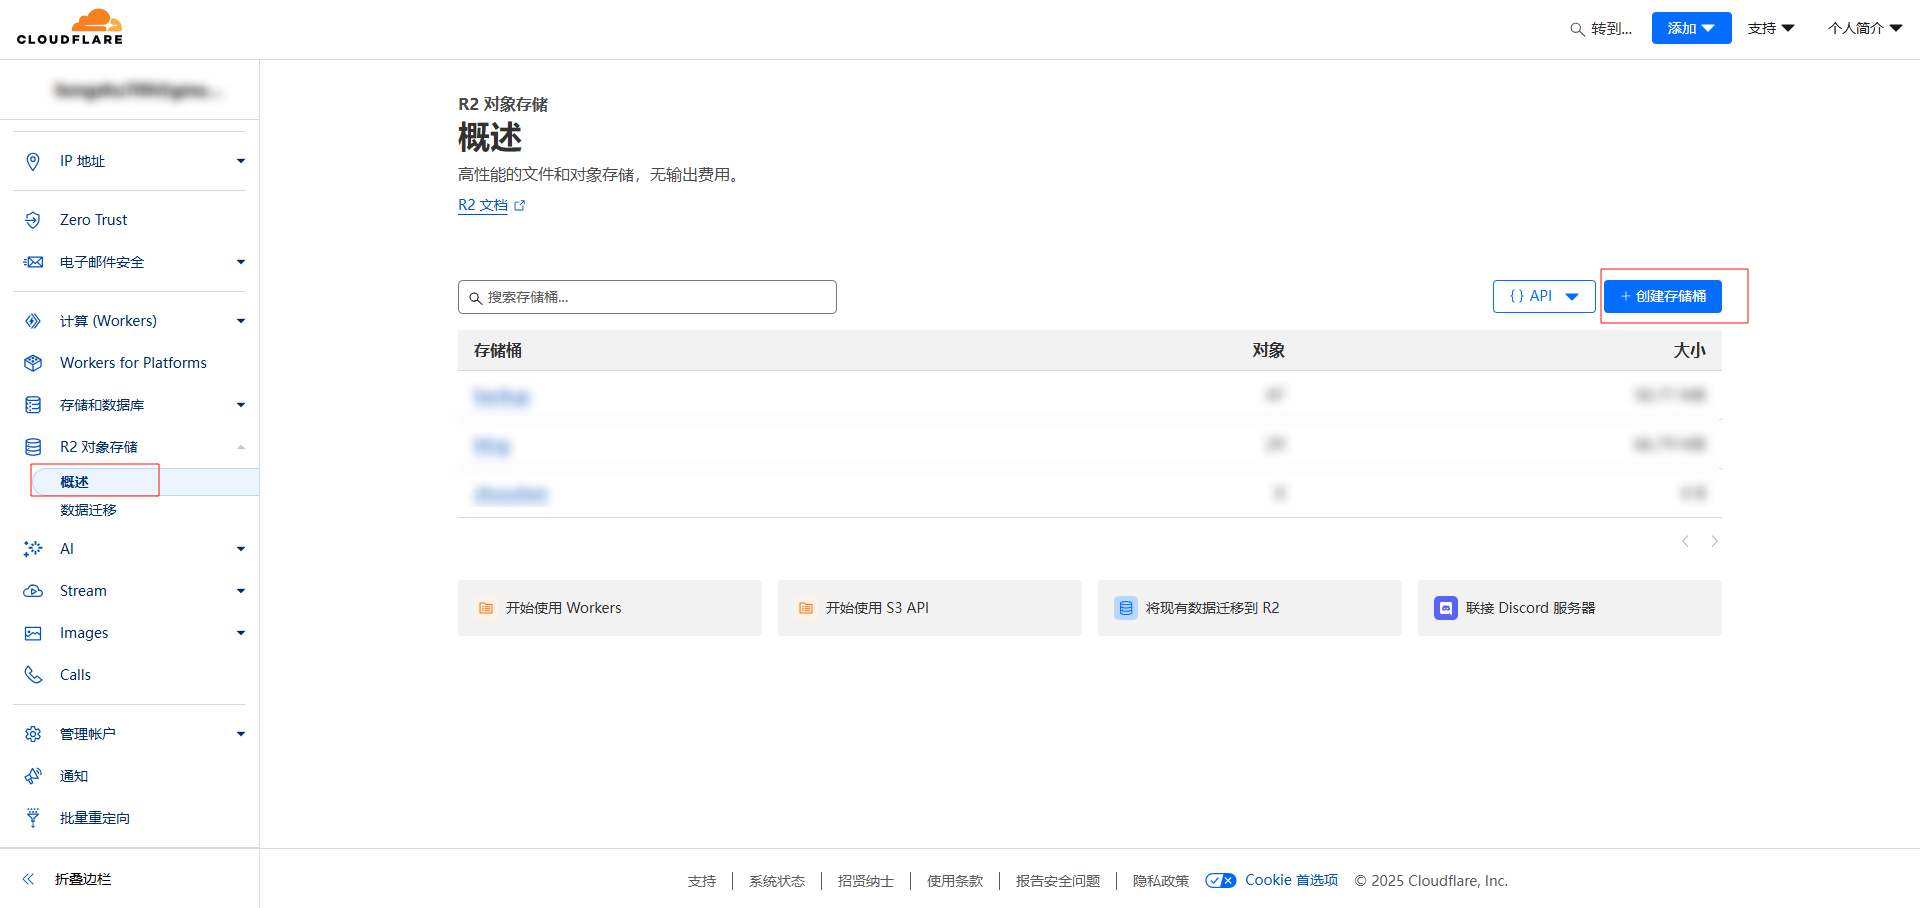This screenshot has height=908, width=1920.
Task: Click the Images picture icon
Action: (33, 633)
